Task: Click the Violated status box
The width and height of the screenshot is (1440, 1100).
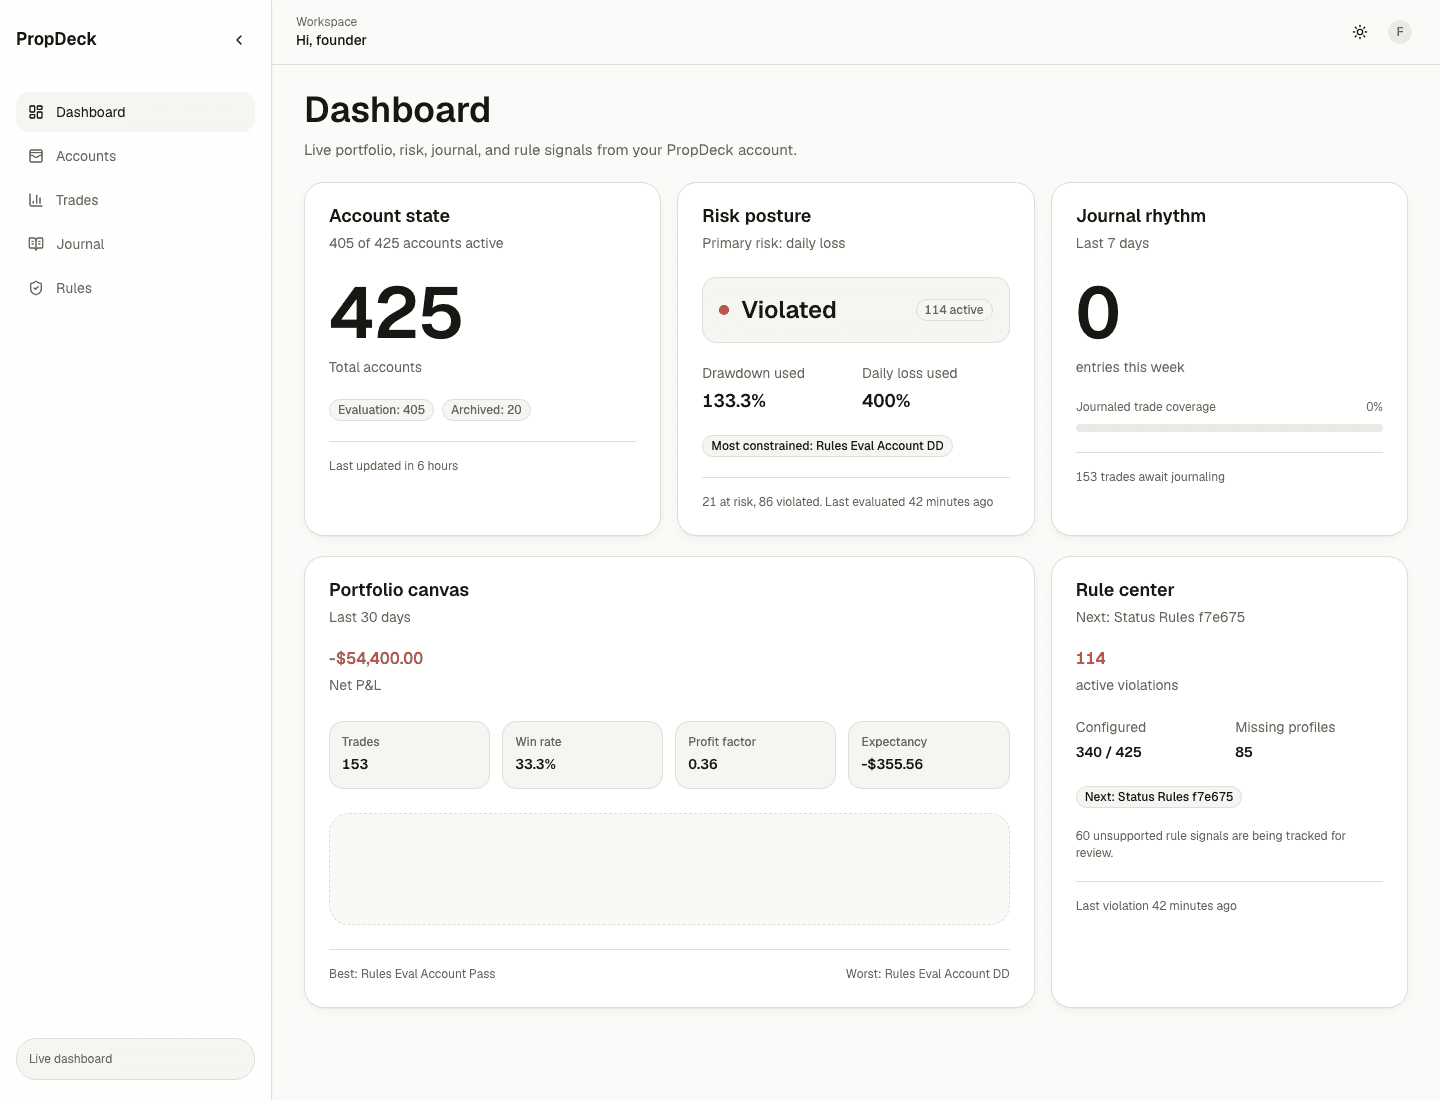Action: pos(856,310)
